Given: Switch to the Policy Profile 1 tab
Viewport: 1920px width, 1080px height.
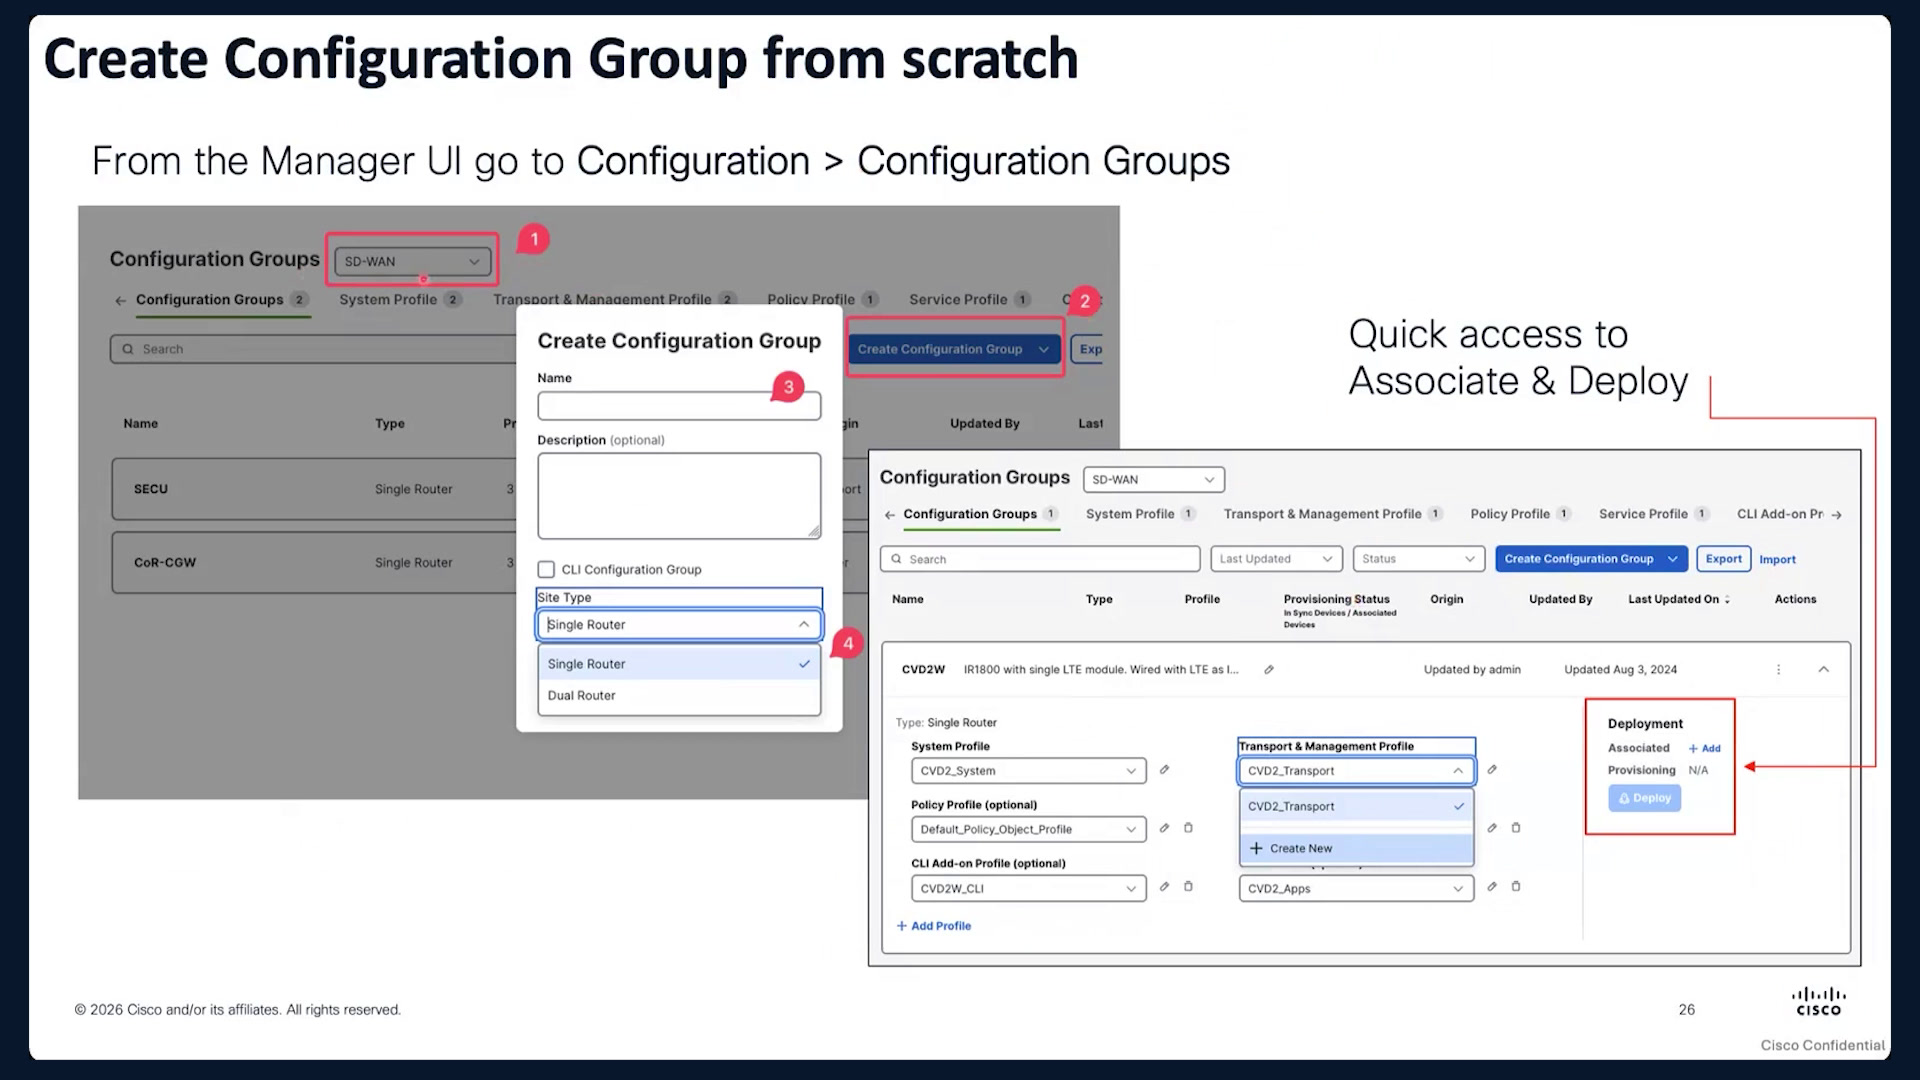Looking at the screenshot, I should click(x=1520, y=514).
